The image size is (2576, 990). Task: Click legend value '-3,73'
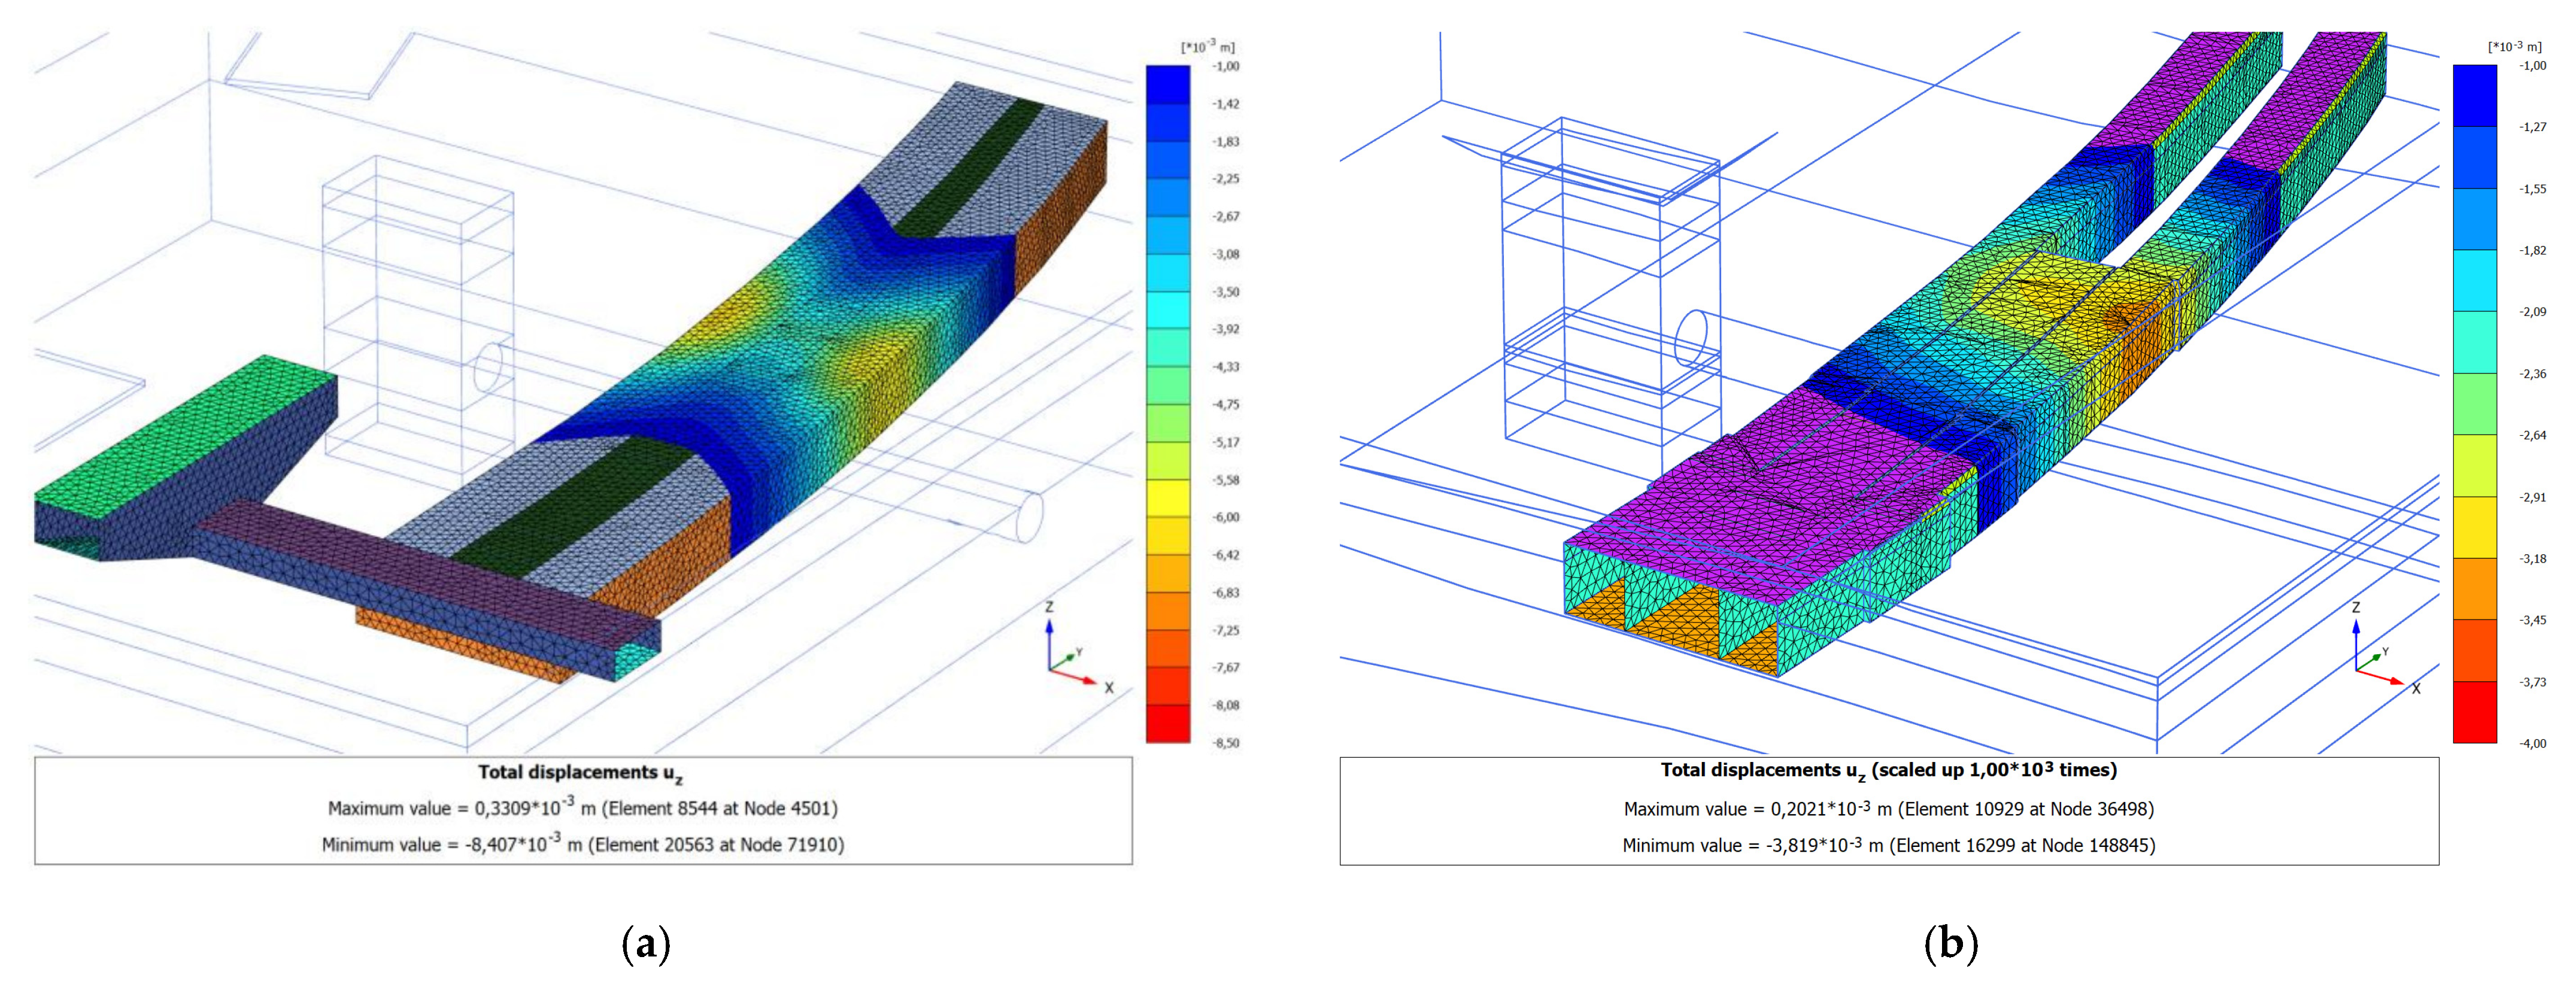tap(2533, 682)
